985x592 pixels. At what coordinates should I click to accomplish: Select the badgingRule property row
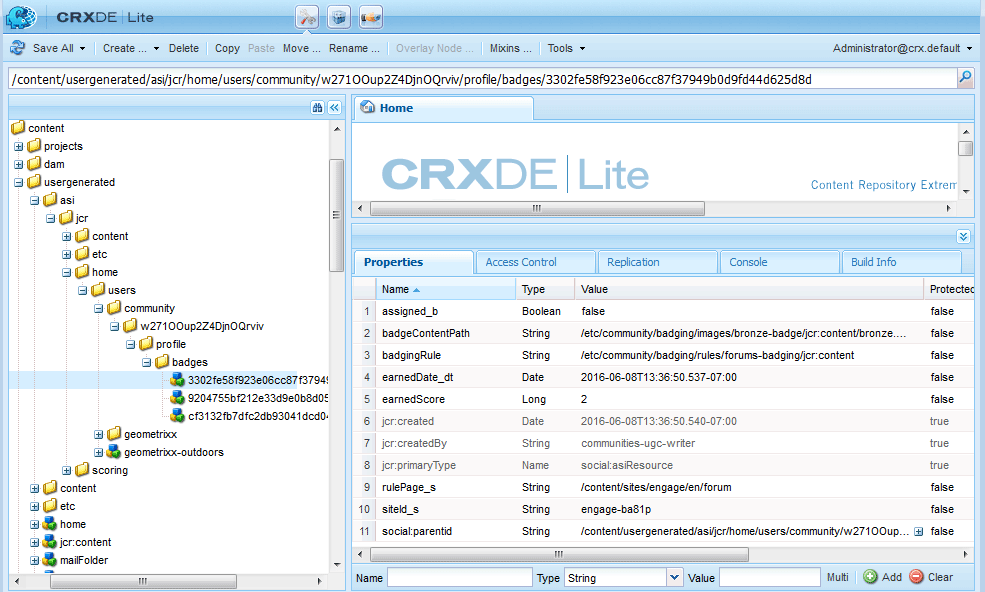663,355
